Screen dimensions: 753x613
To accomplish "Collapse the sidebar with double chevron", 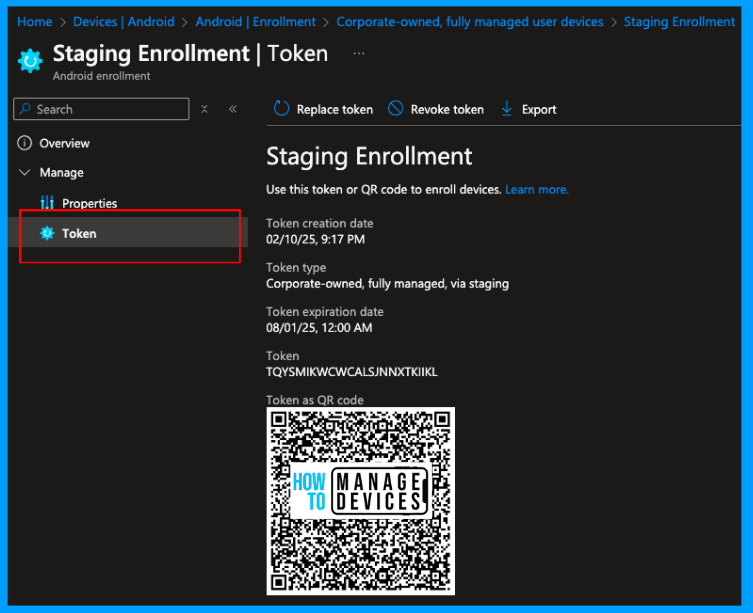I will [x=233, y=109].
